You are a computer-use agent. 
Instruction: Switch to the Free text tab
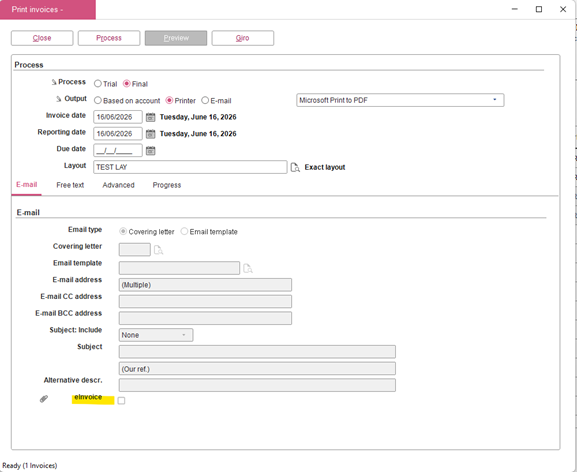pos(70,185)
